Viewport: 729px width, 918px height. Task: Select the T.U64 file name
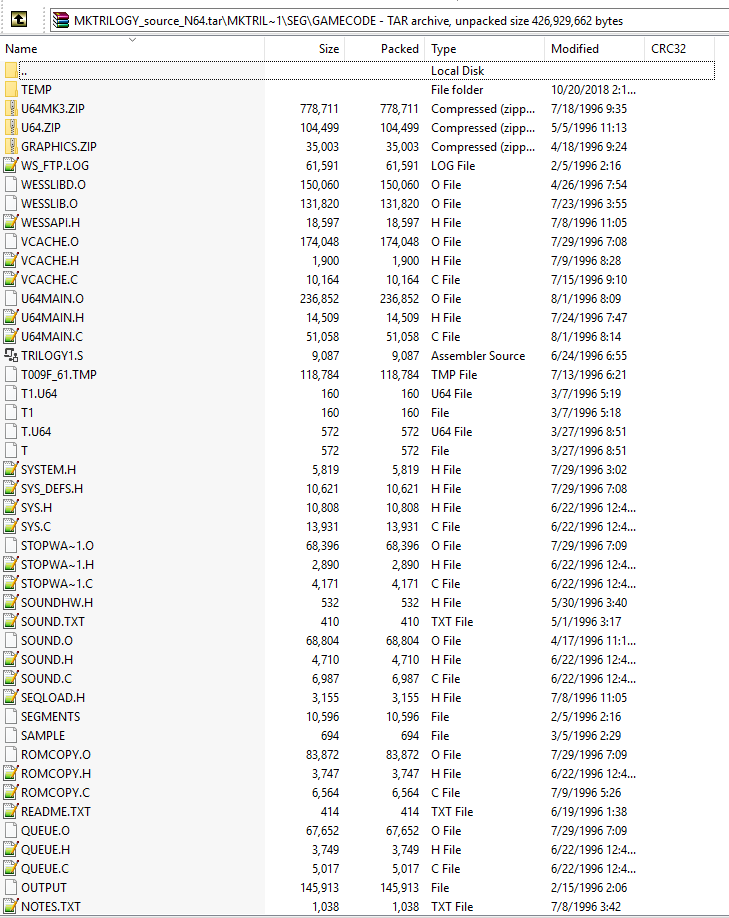click(x=36, y=431)
